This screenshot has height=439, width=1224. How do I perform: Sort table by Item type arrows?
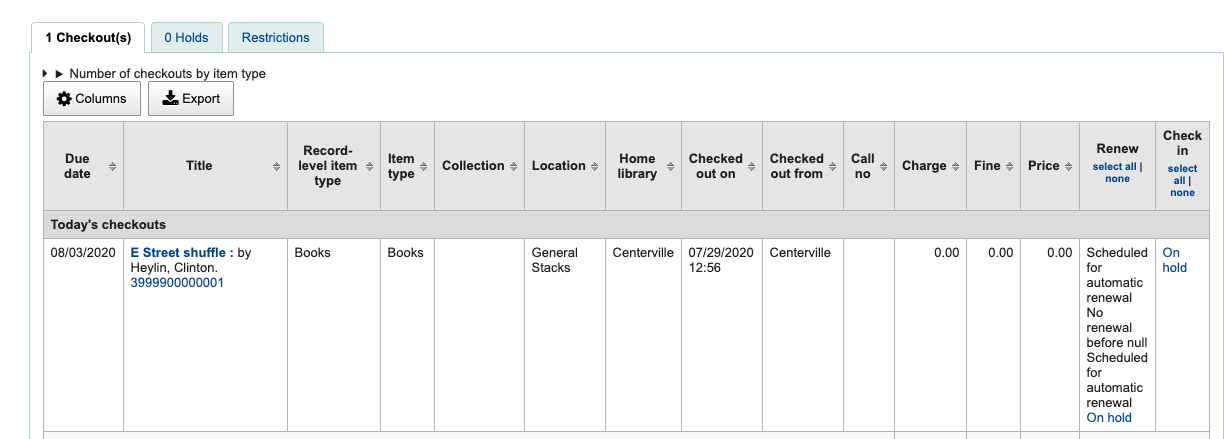(423, 166)
